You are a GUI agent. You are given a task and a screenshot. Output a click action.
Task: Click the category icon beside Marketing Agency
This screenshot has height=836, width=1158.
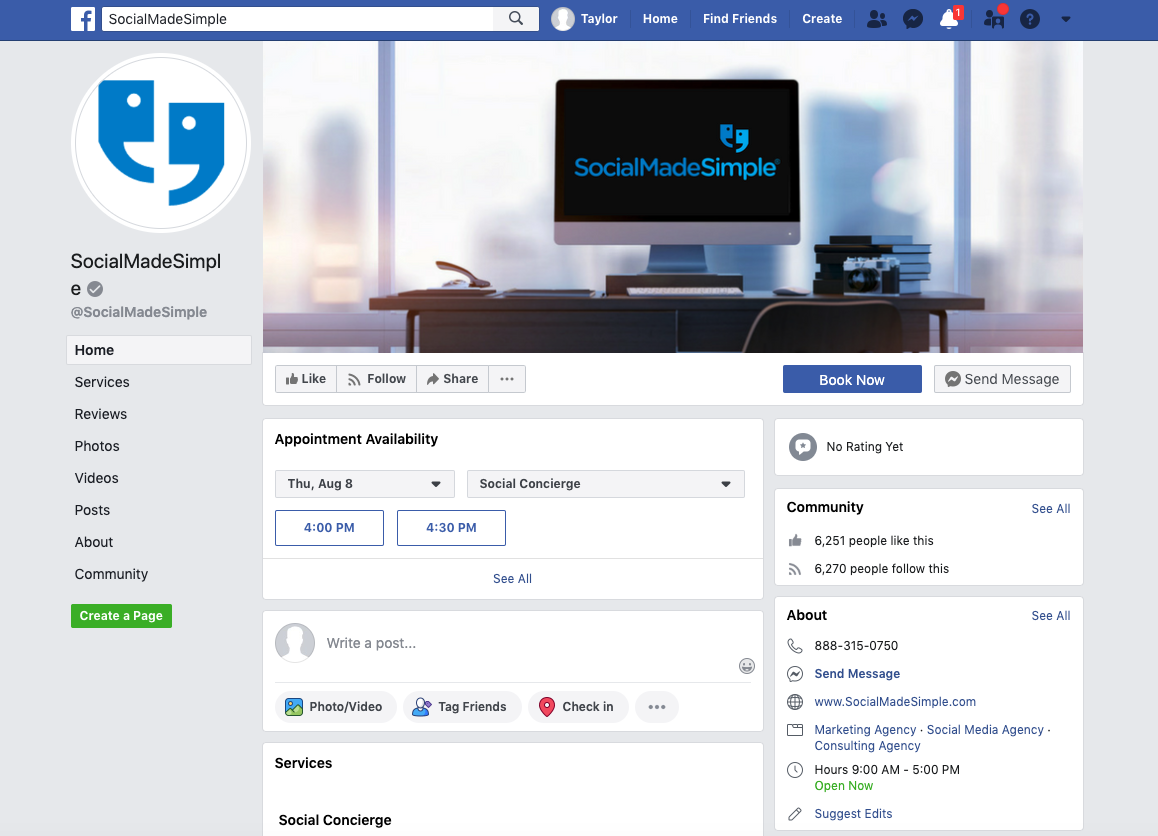pos(795,730)
